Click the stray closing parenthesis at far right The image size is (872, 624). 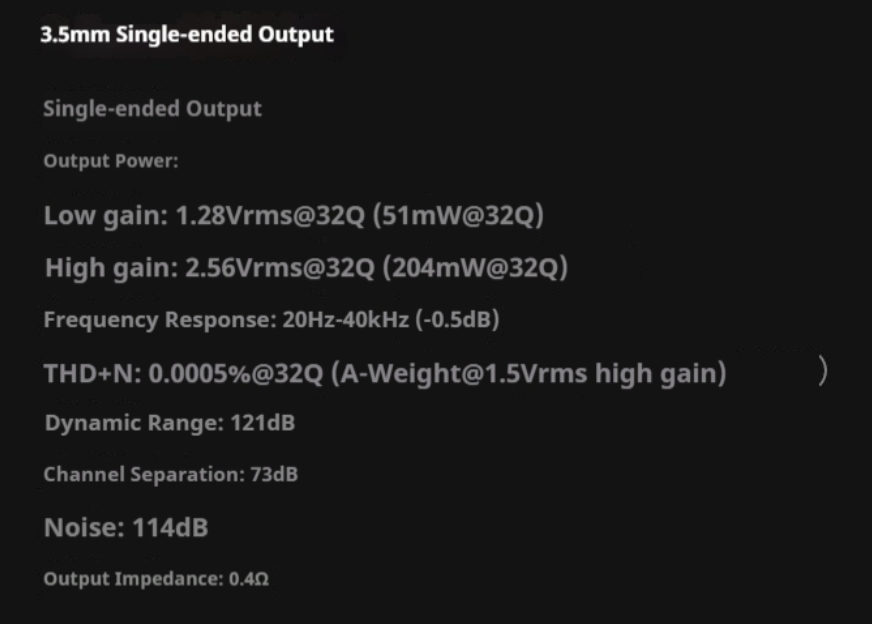822,372
